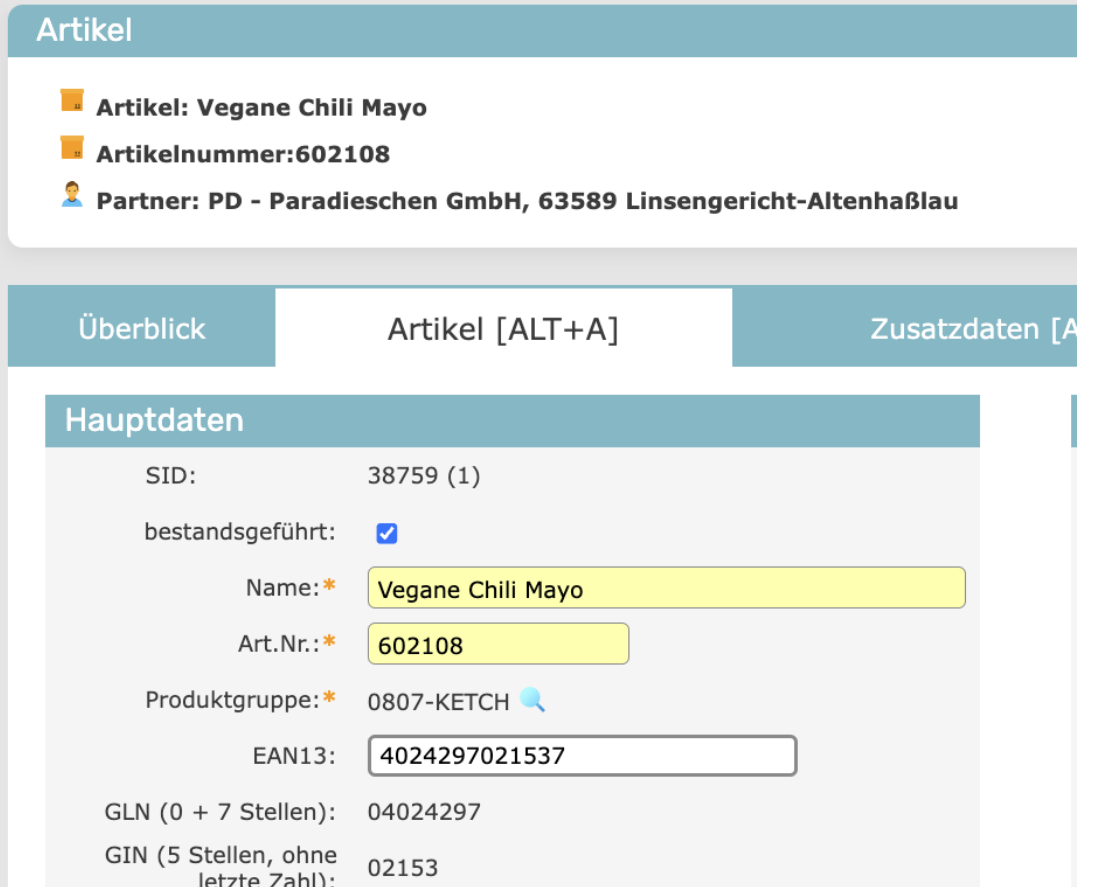Click the GLN value 04024297
Viewport: 1116px width, 887px height.
[x=424, y=811]
